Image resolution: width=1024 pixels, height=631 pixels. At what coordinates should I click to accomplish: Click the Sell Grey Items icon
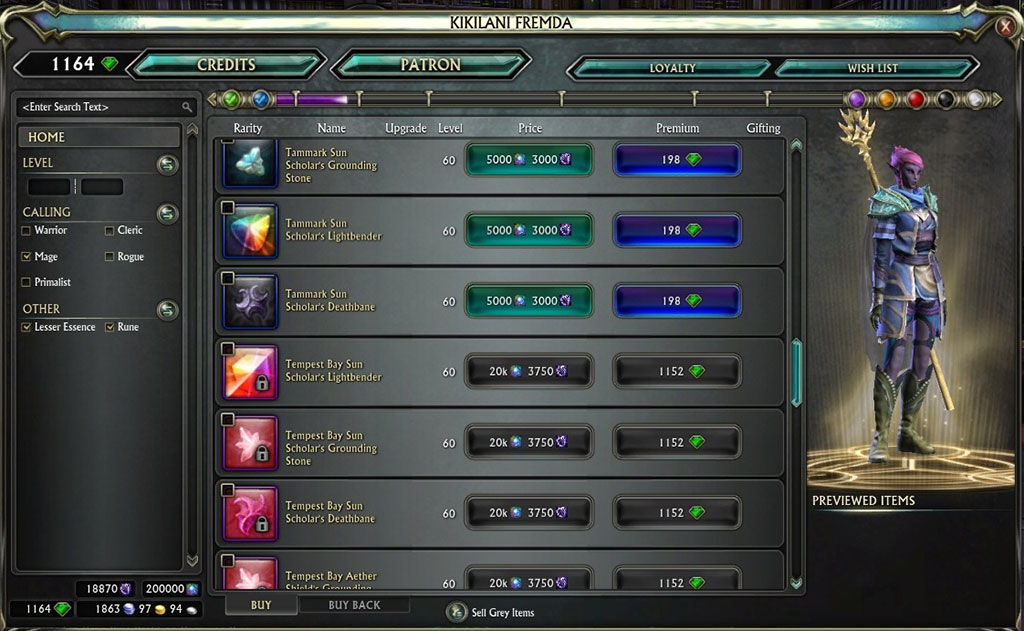[x=456, y=612]
